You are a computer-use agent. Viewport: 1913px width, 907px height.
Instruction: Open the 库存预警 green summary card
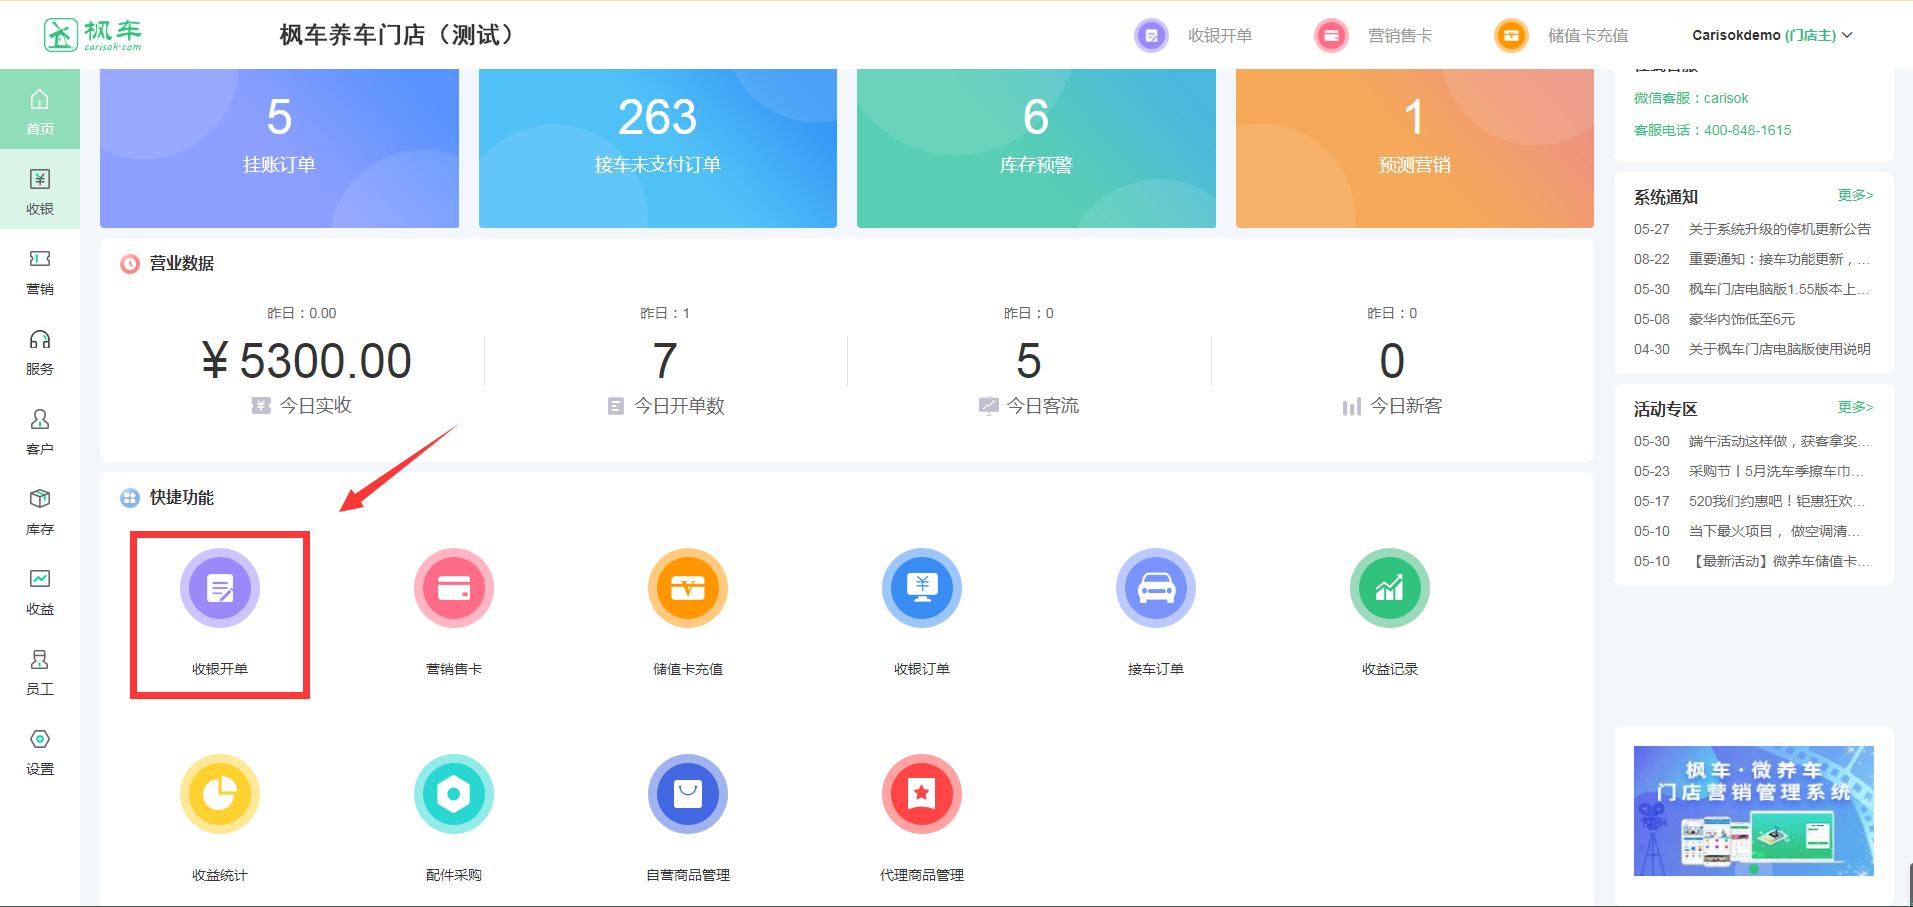pyautogui.click(x=1036, y=148)
